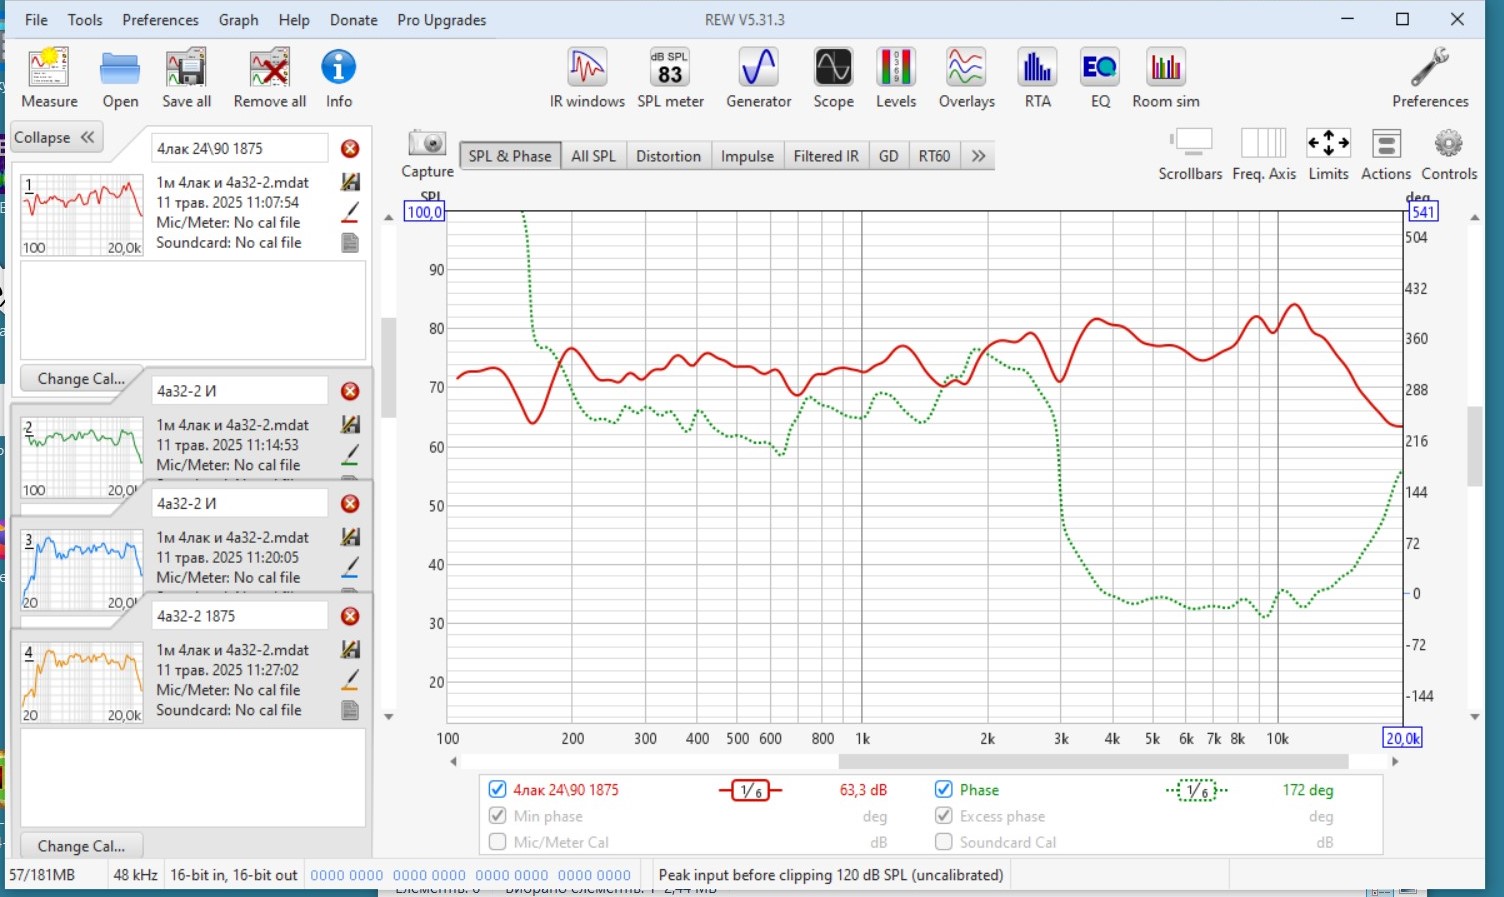1504x897 pixels.
Task: Switch to the Distortion tab
Action: (668, 156)
